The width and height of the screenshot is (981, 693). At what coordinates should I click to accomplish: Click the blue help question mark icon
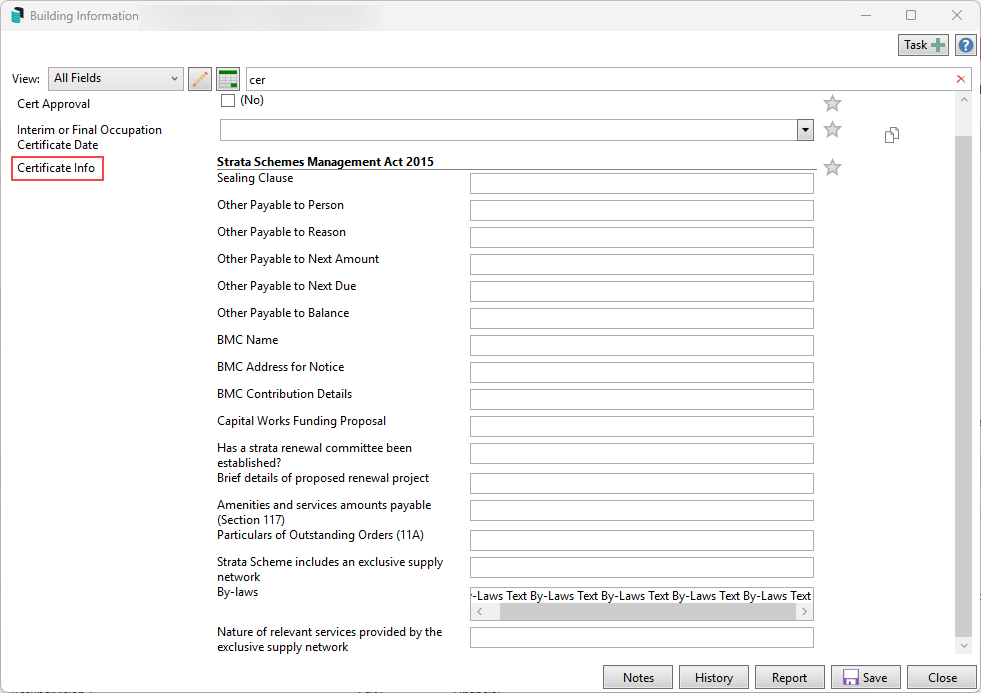pos(966,45)
